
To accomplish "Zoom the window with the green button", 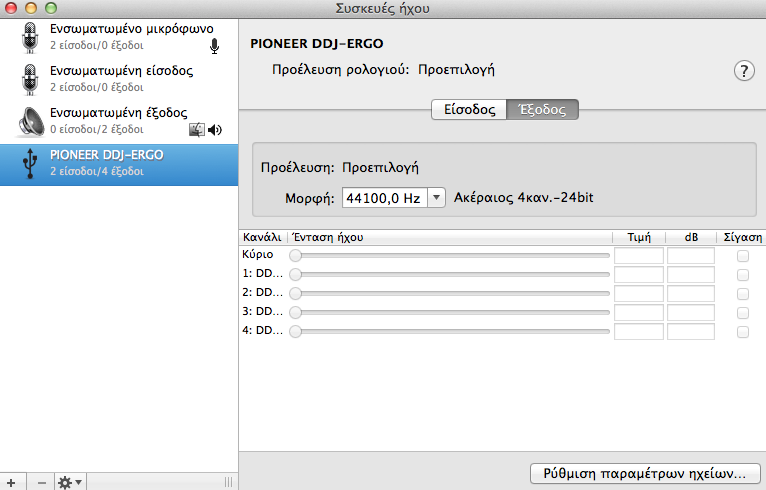I will pos(50,8).
